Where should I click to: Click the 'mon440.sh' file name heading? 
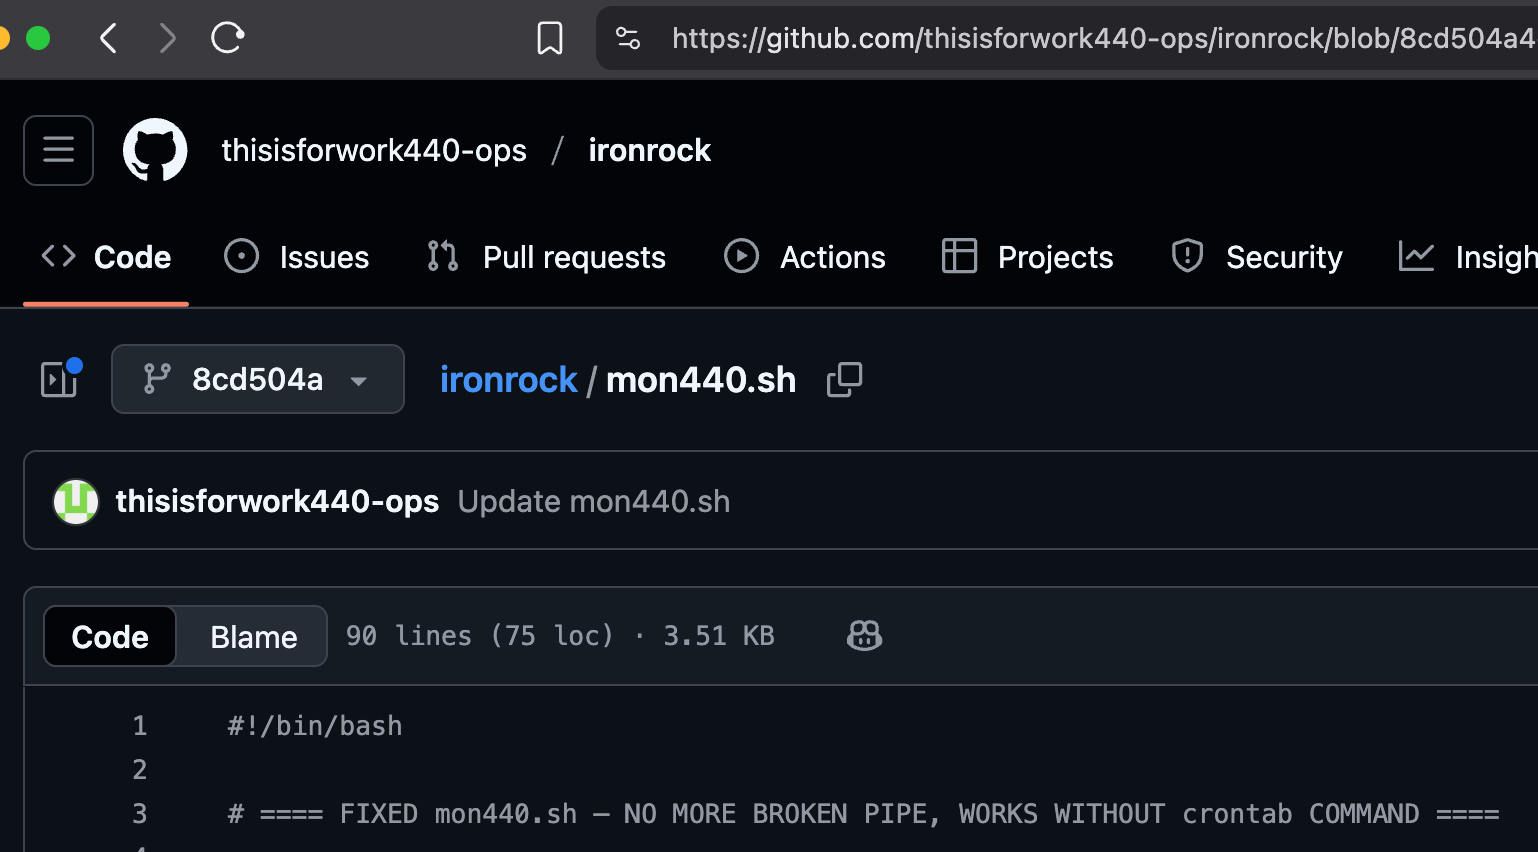(x=701, y=380)
